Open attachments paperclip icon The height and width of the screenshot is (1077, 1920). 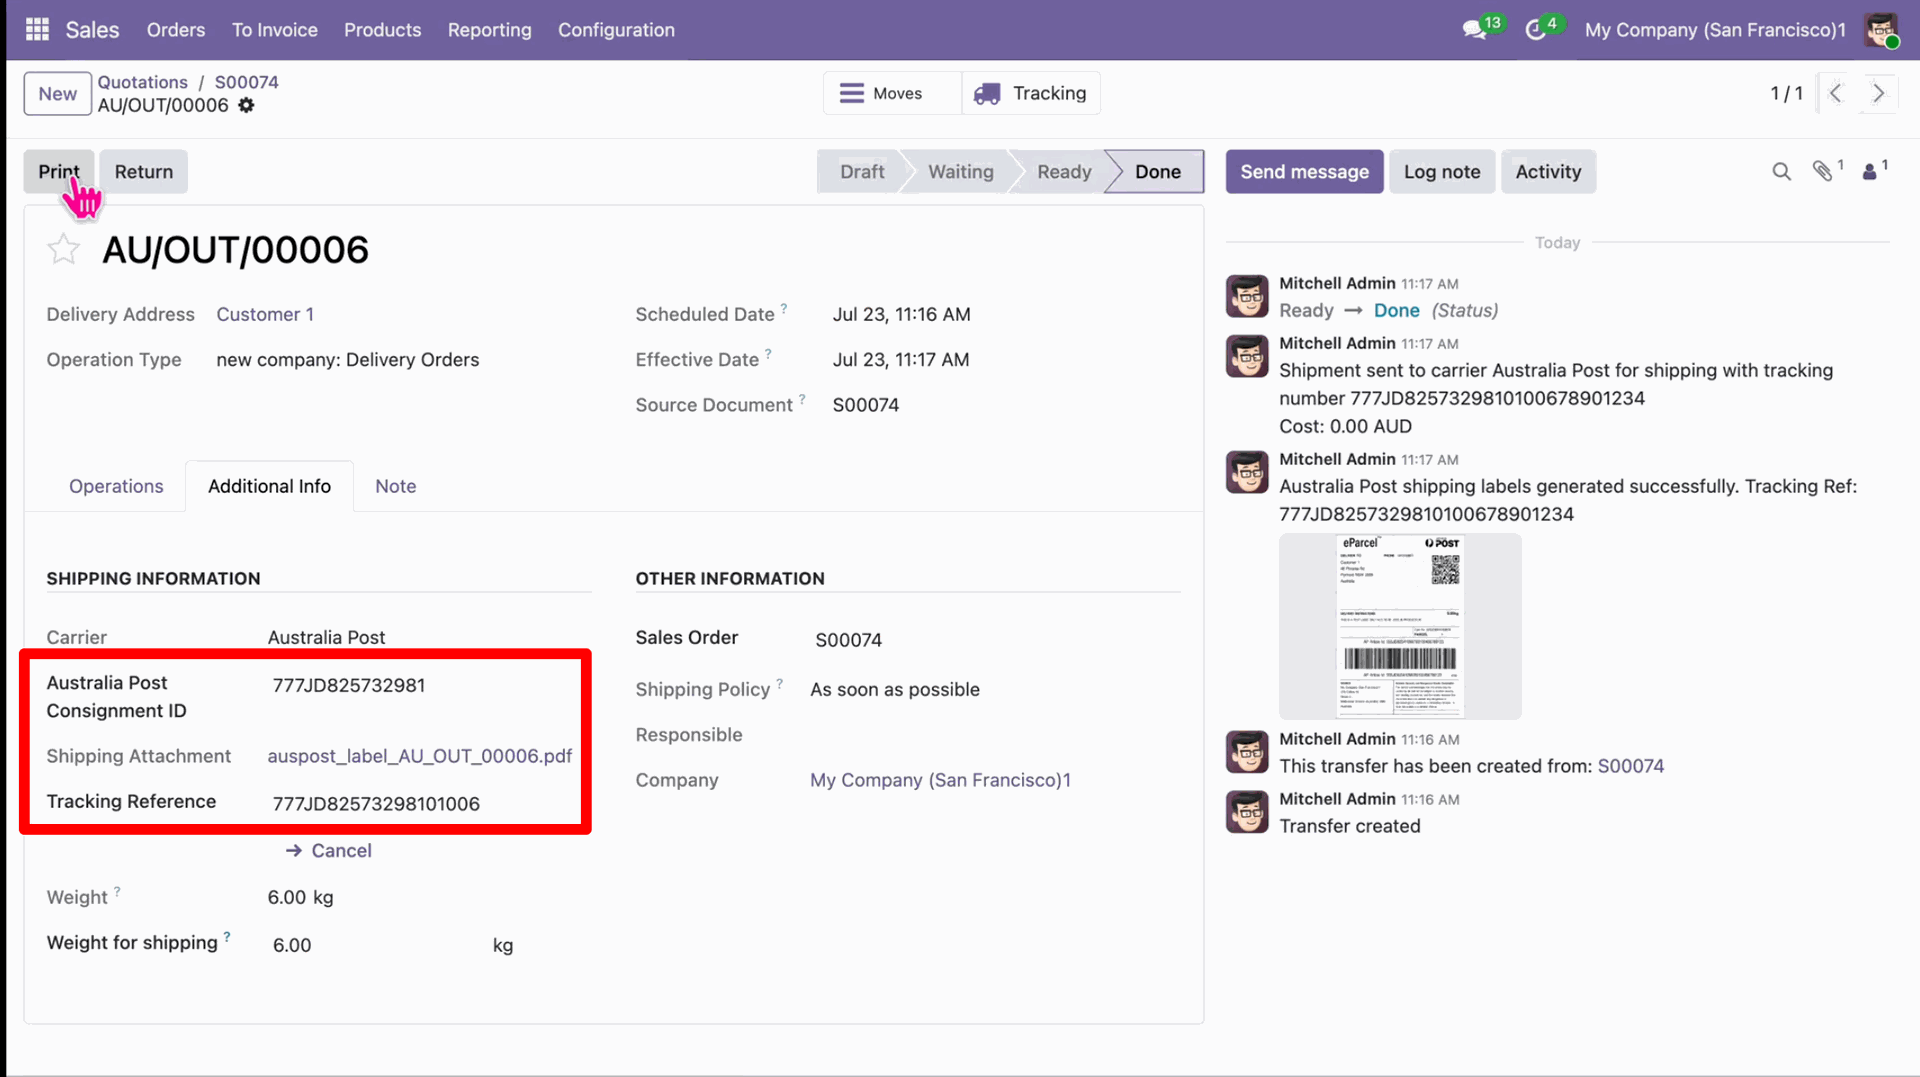[x=1823, y=172]
